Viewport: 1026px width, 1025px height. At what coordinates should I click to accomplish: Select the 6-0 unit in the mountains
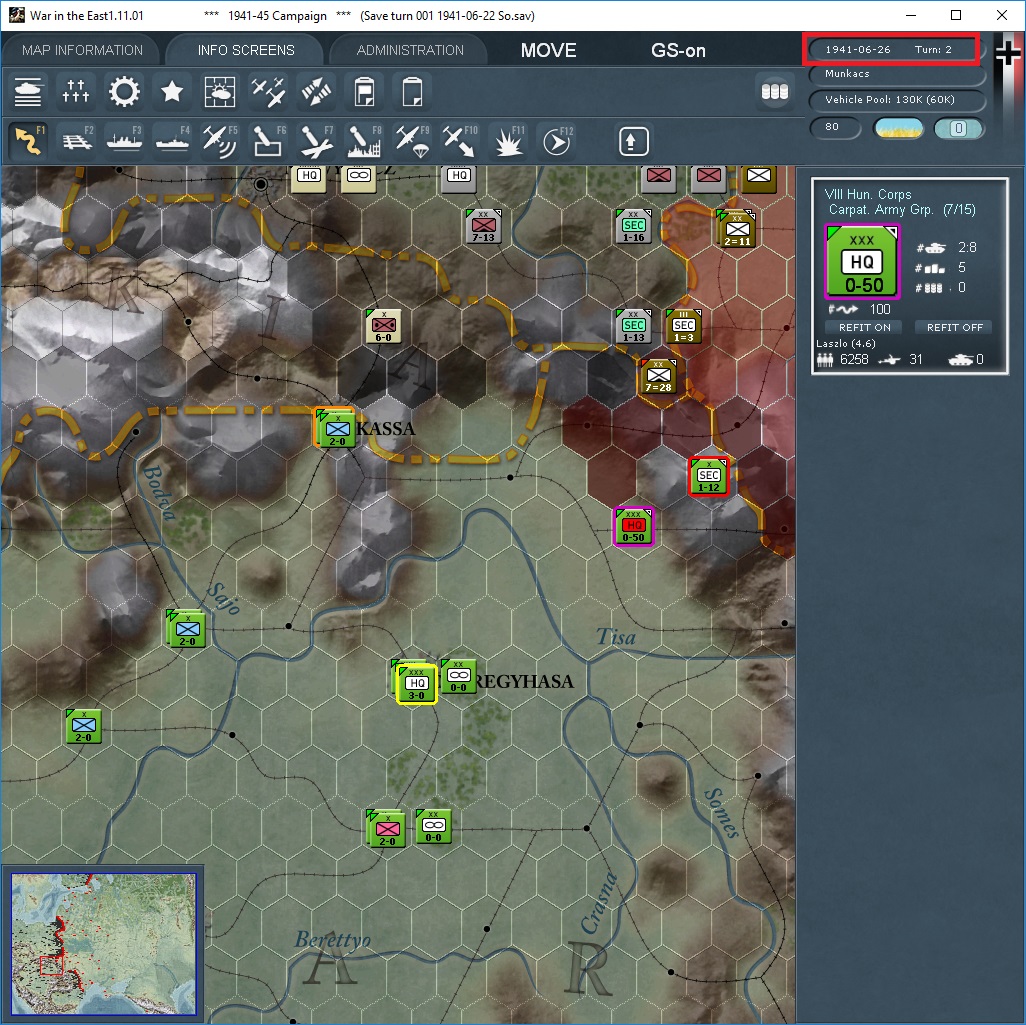[x=383, y=326]
